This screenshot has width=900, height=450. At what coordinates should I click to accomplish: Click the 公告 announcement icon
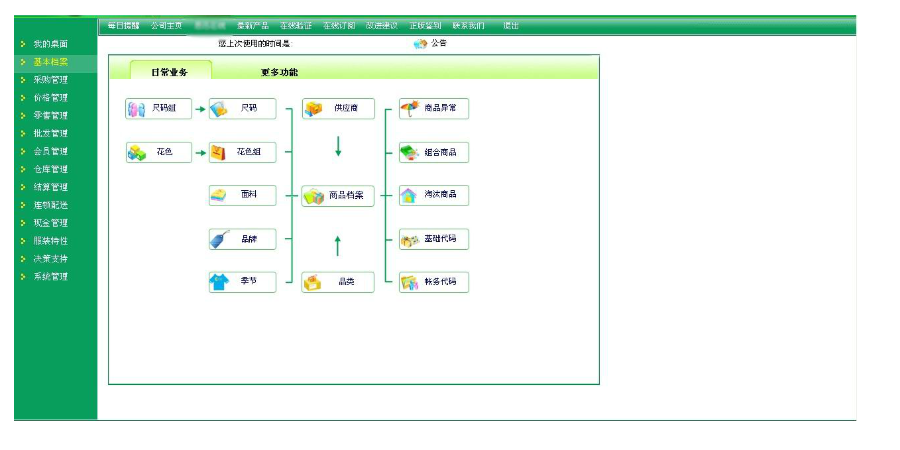(421, 44)
